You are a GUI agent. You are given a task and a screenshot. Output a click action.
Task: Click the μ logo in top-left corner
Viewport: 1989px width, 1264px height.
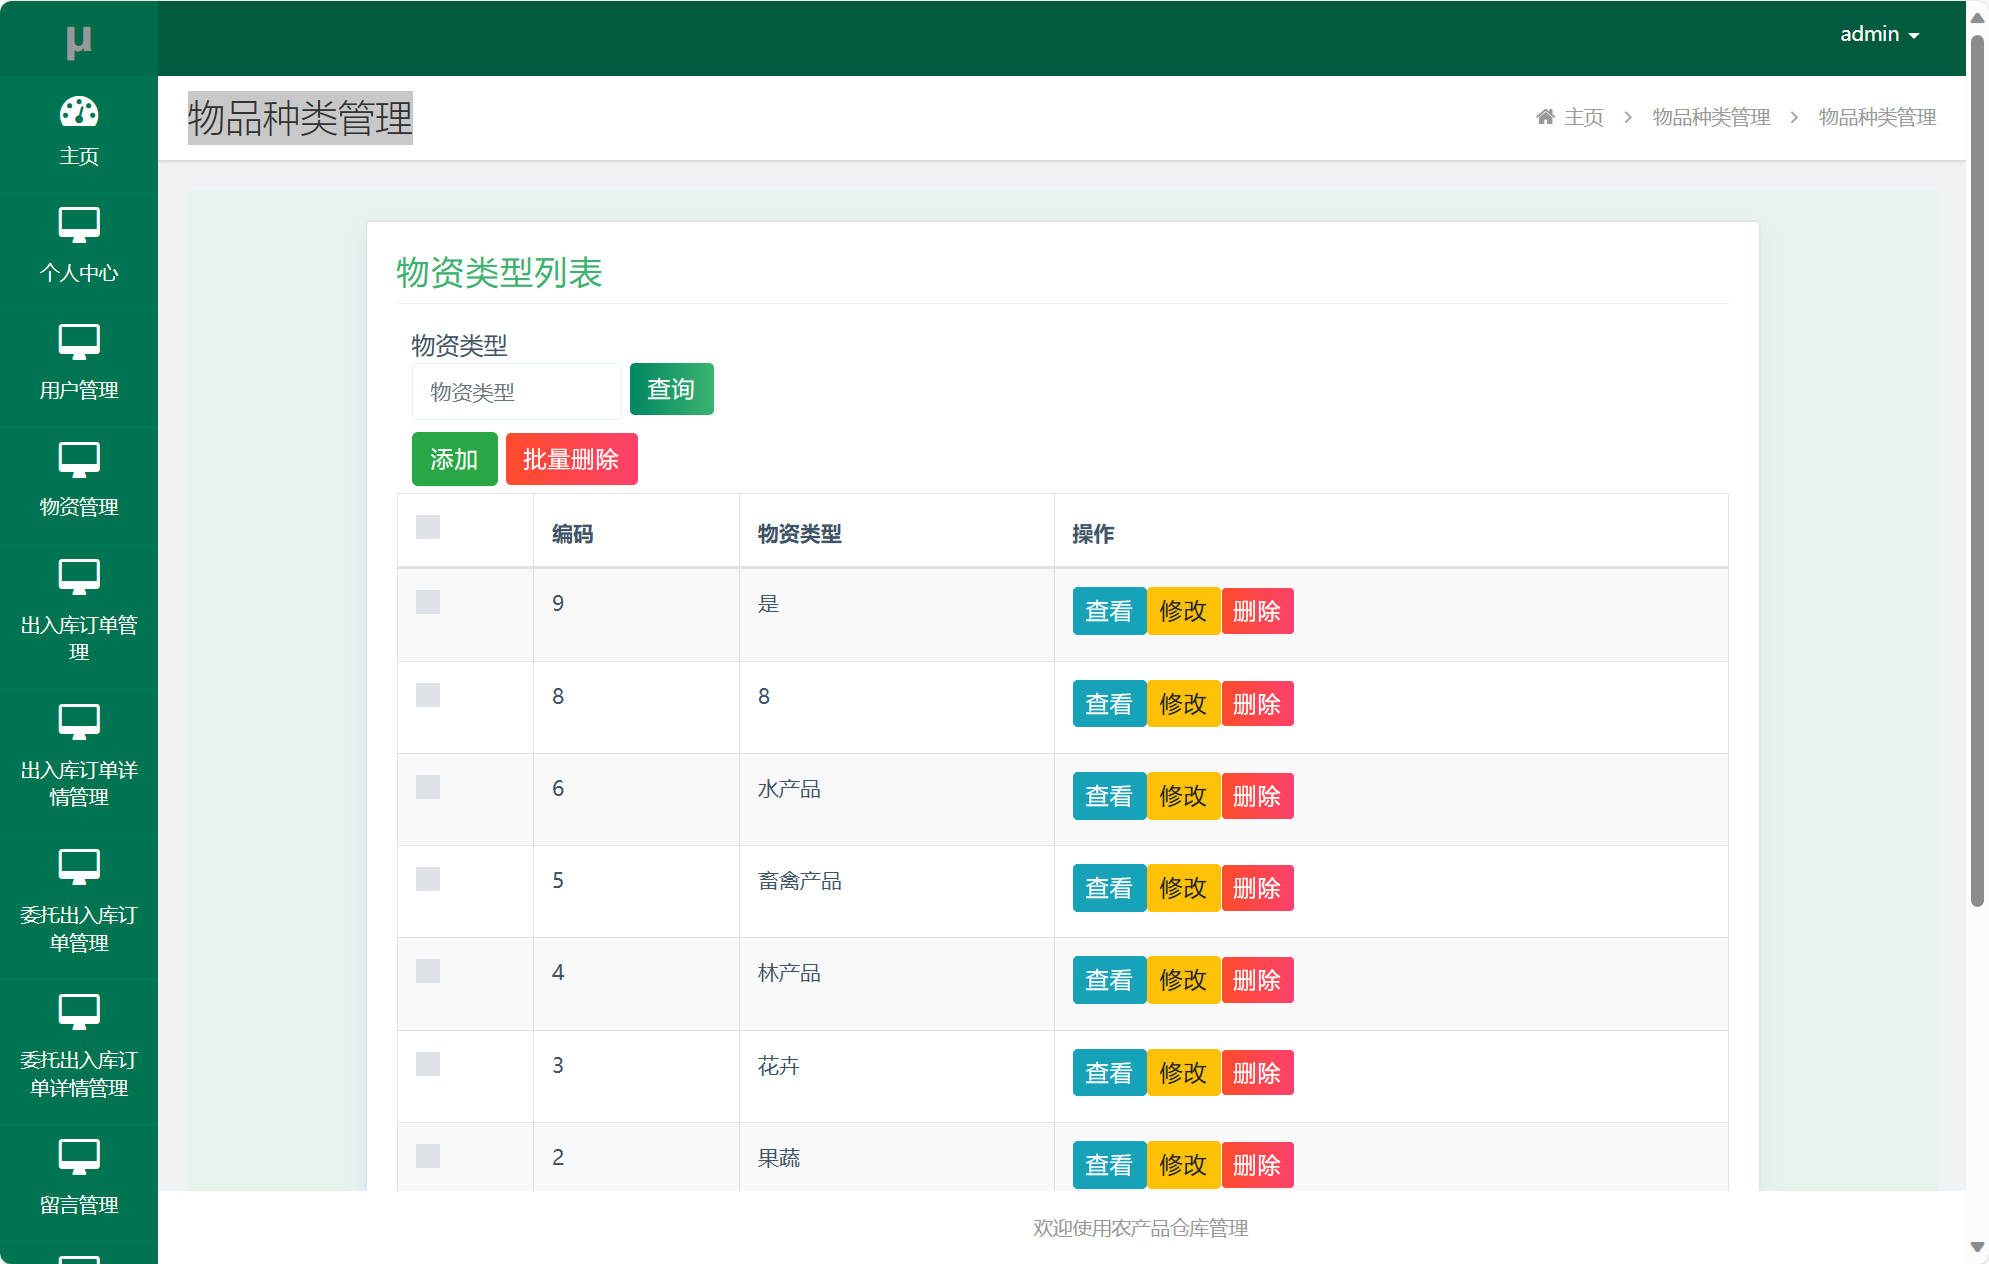point(79,40)
